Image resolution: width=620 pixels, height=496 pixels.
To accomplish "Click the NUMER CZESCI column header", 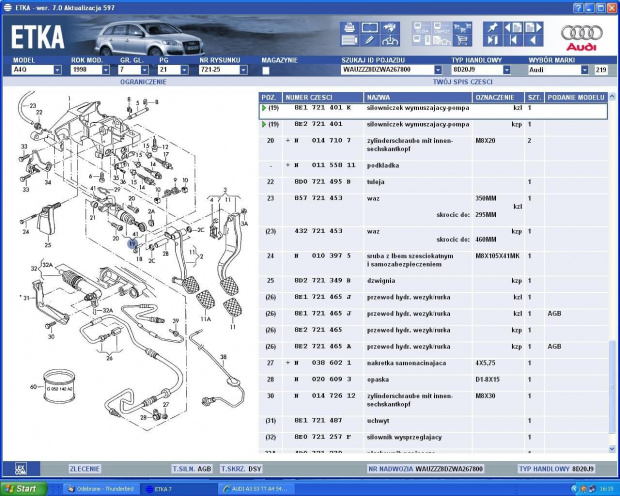I will point(323,97).
